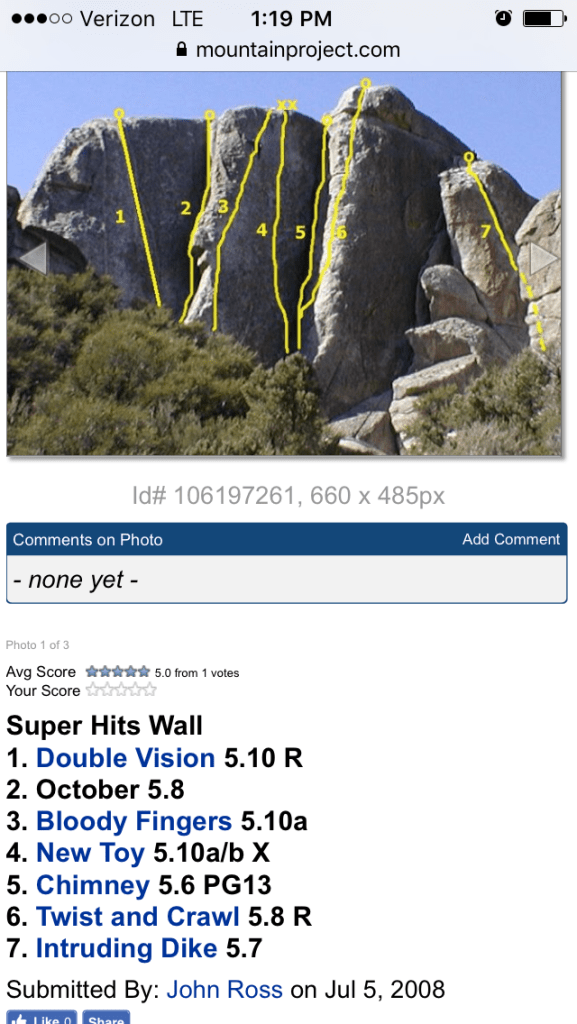
Task: View John Ross's profile
Action: tap(225, 989)
